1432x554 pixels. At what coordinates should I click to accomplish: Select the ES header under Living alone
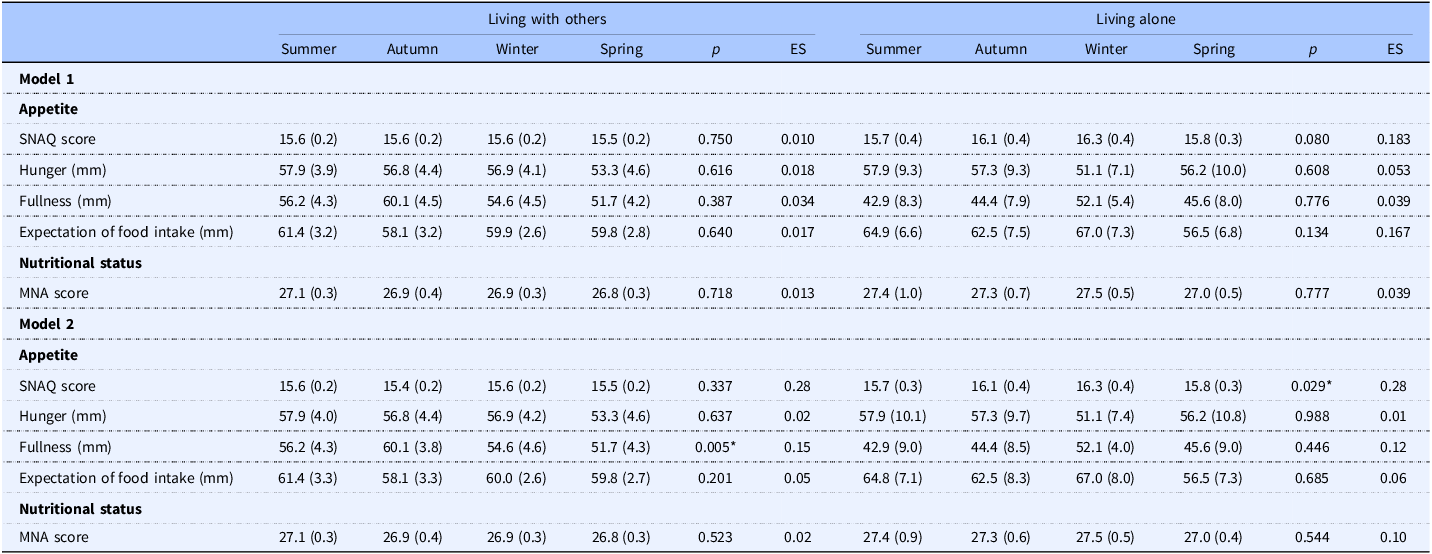pos(1395,49)
